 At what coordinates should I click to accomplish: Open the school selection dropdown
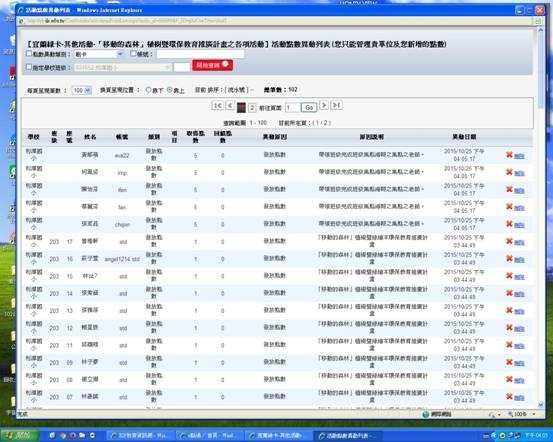coord(123,67)
